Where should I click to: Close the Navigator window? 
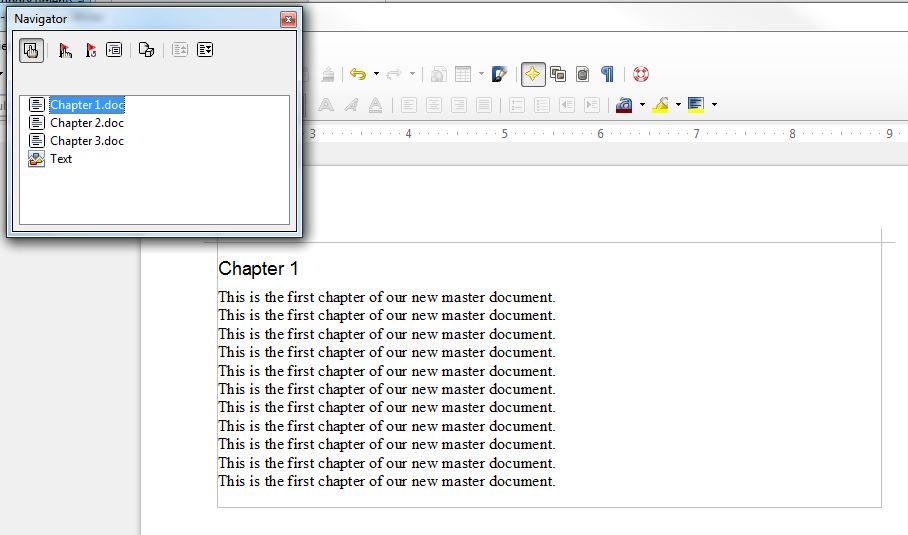pyautogui.click(x=288, y=20)
